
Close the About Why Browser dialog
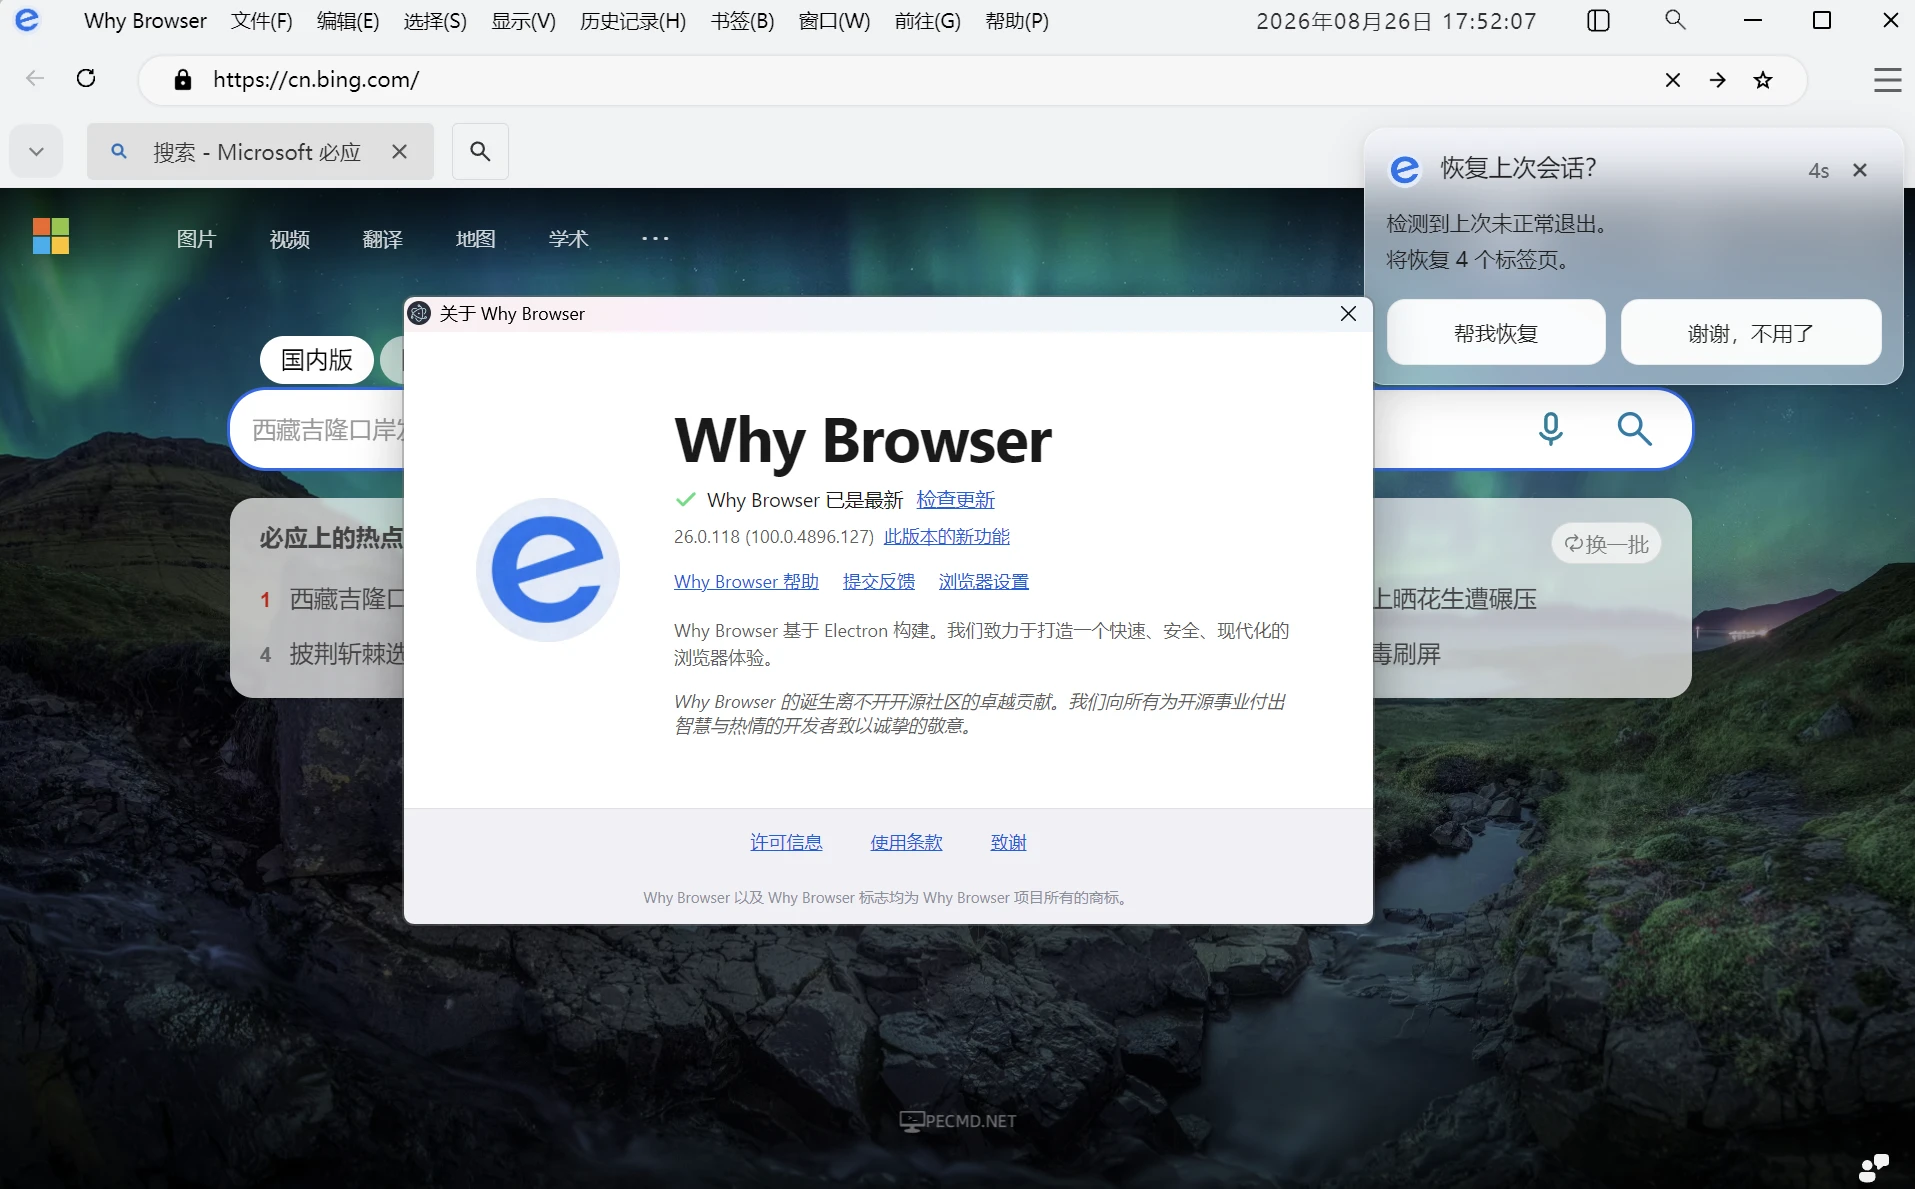pos(1348,314)
